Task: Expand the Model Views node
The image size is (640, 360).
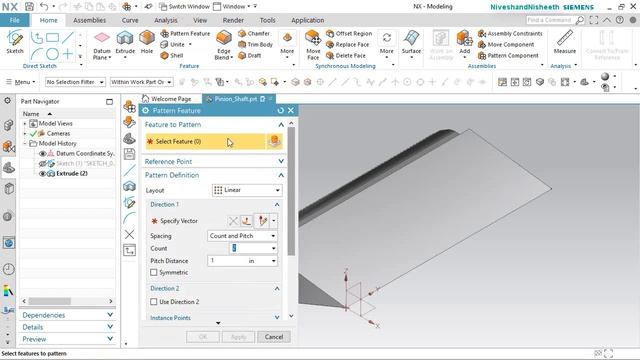Action: coord(25,123)
